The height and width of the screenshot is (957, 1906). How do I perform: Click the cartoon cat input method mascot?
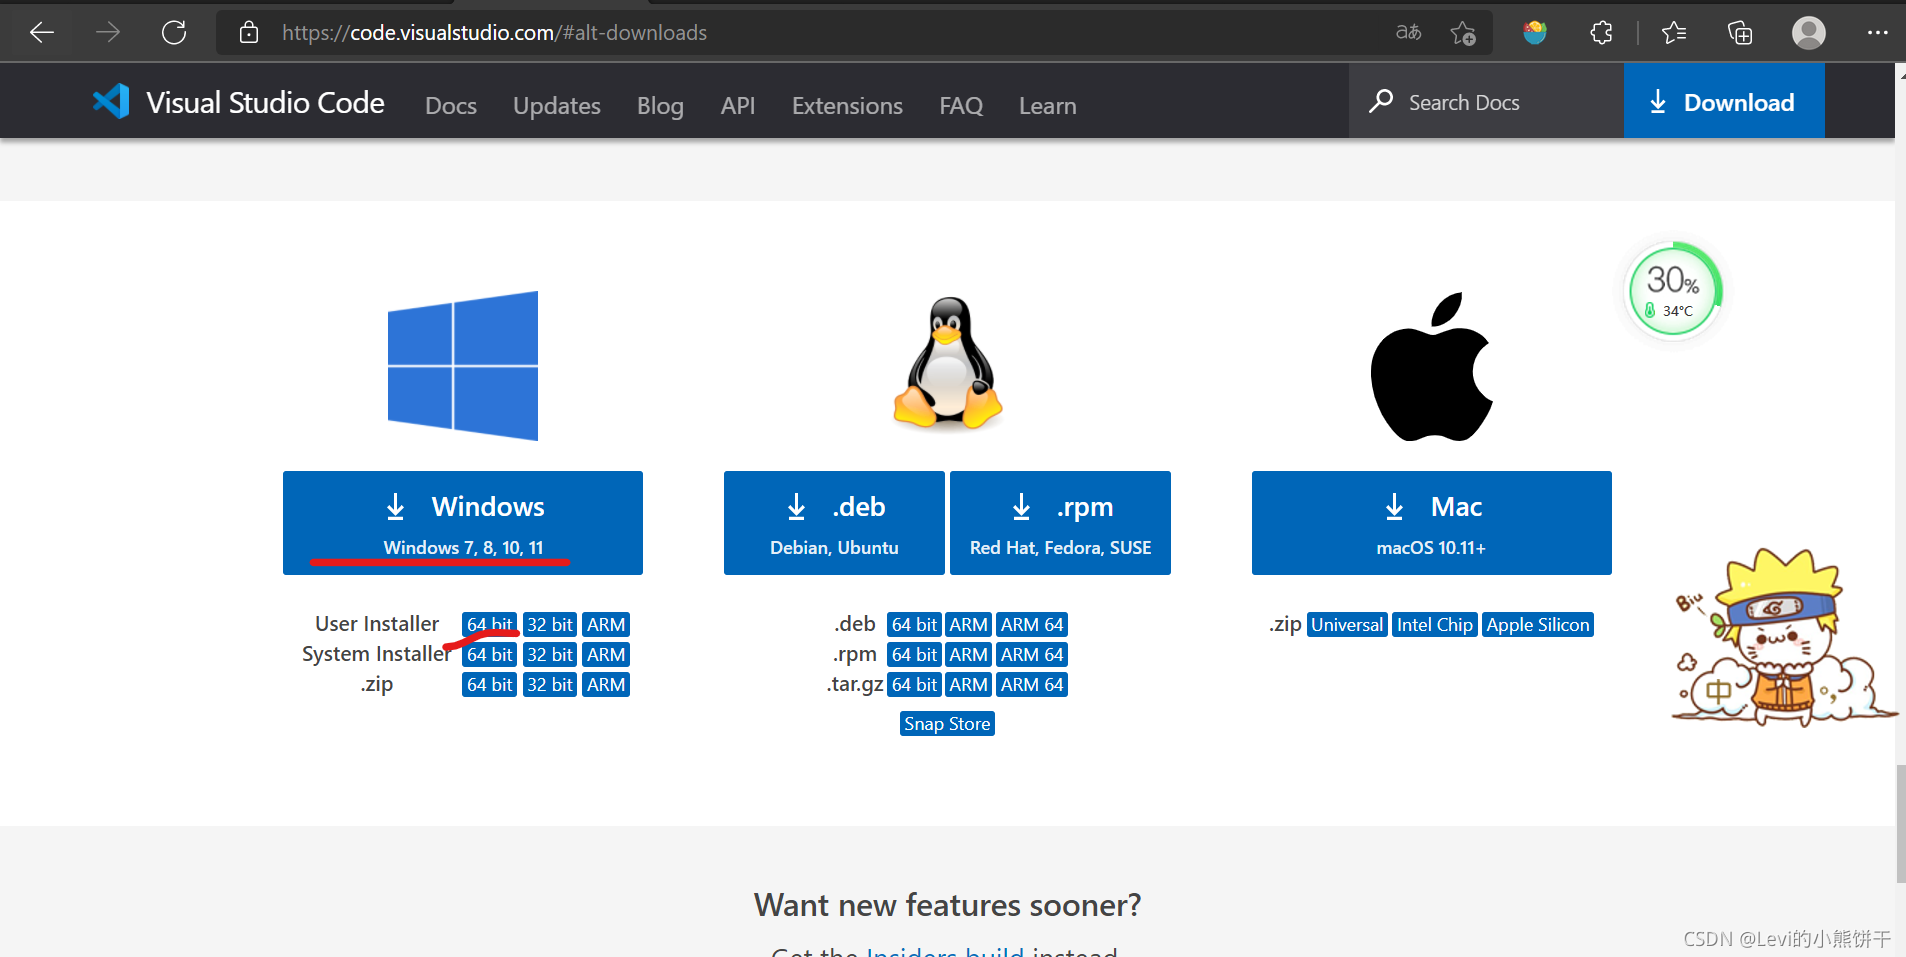coord(1783,637)
